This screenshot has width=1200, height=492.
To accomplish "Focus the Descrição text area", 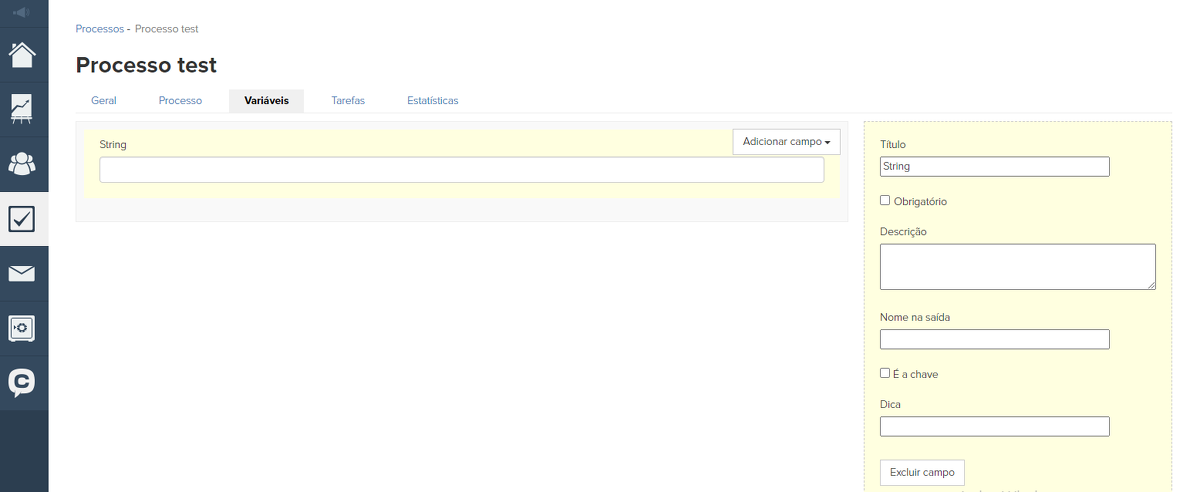I will click(x=1017, y=267).
